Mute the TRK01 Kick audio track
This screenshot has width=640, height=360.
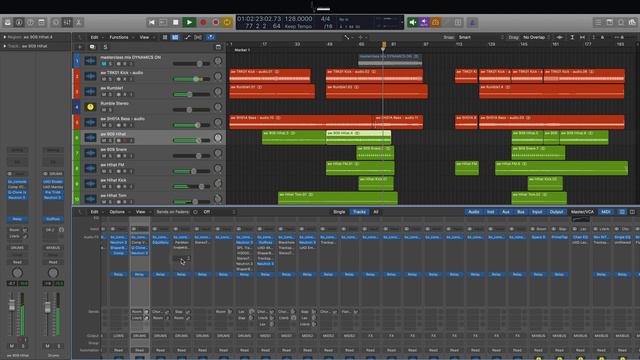click(104, 79)
